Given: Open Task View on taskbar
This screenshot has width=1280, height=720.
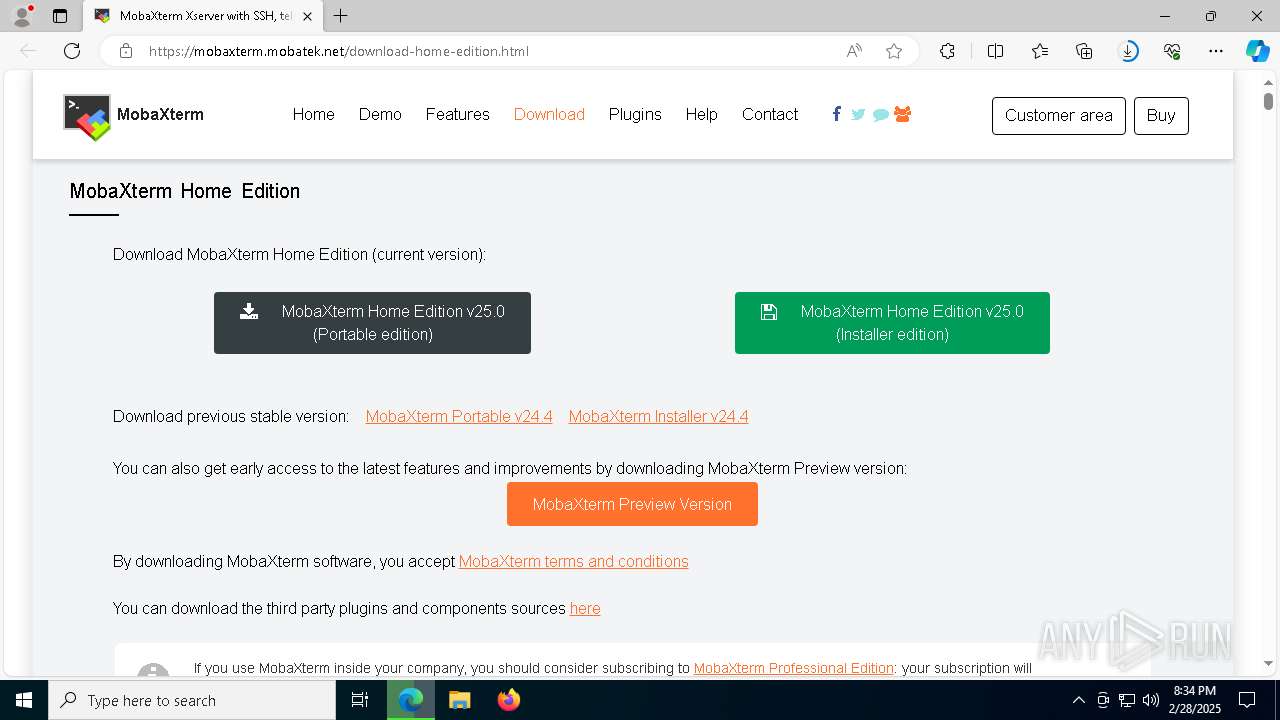Looking at the screenshot, I should pos(360,700).
